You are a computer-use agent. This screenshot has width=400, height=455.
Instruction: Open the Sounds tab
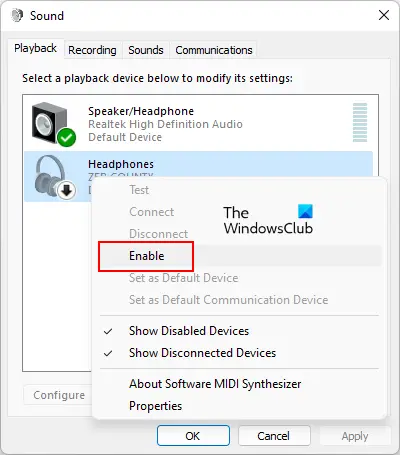coord(146,50)
